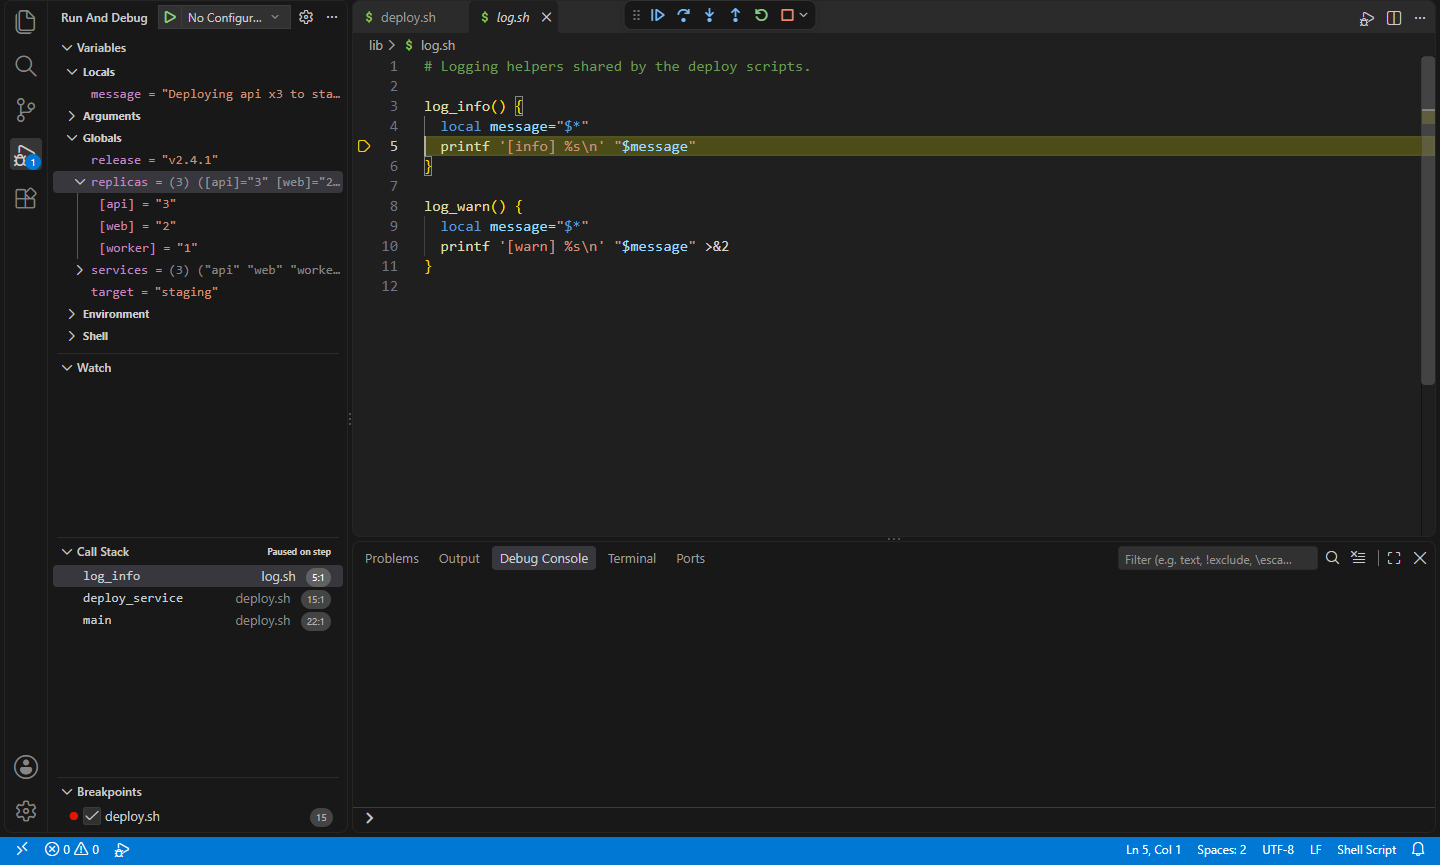
Task: Open the Extensions view in activity bar
Action: pyautogui.click(x=26, y=198)
